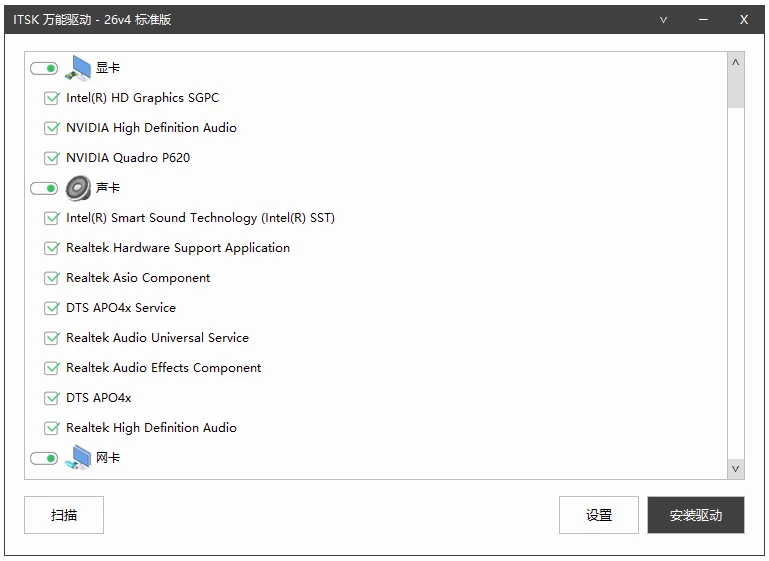
Task: Uncheck Realtek Hardware Support Application
Action: pos(51,248)
